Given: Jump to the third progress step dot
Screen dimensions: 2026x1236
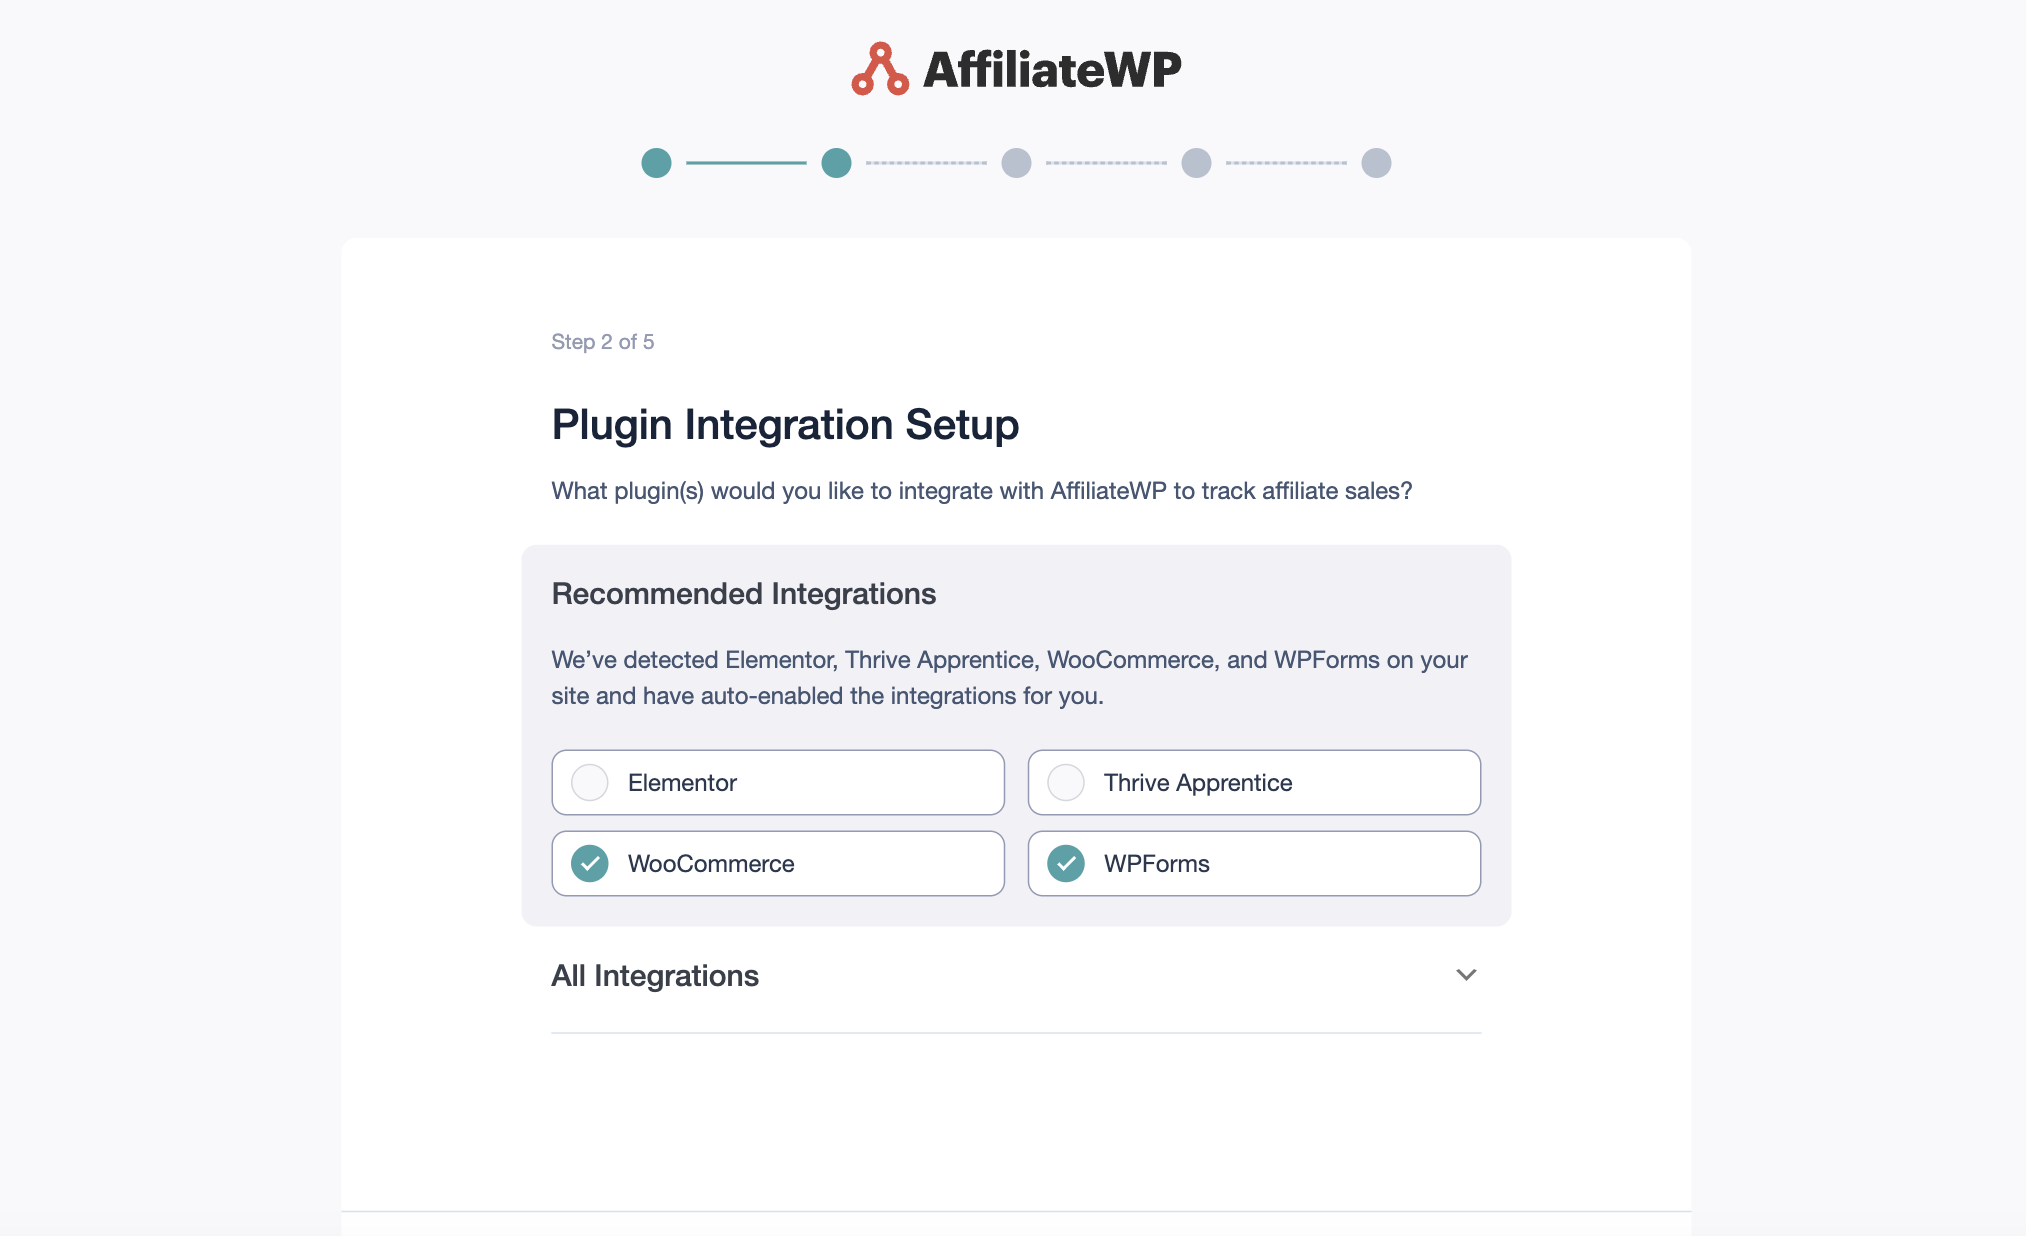Looking at the screenshot, I should 1016,163.
